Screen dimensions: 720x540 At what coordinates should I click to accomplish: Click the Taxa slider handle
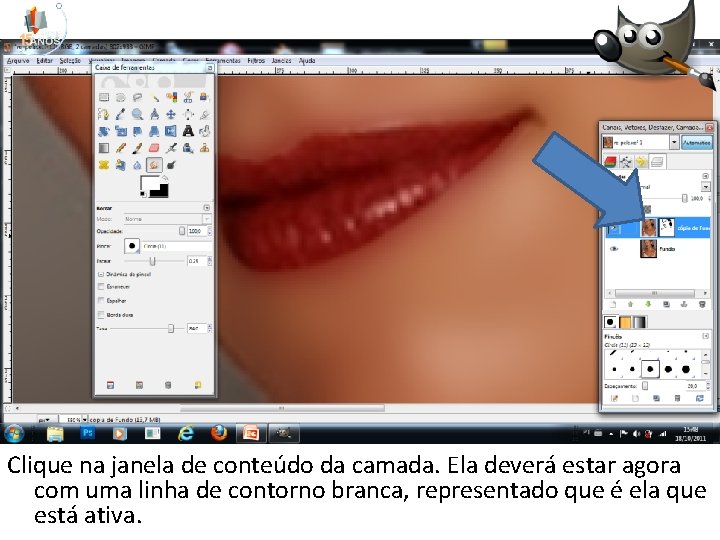pyautogui.click(x=171, y=328)
